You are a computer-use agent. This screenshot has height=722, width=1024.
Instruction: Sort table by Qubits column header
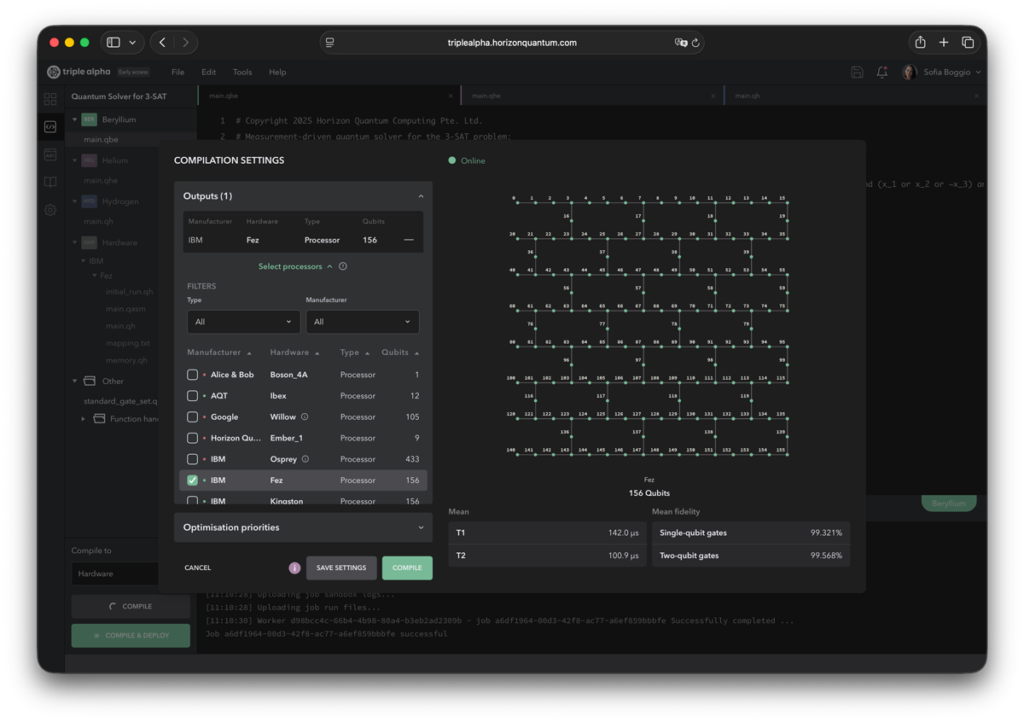(400, 353)
